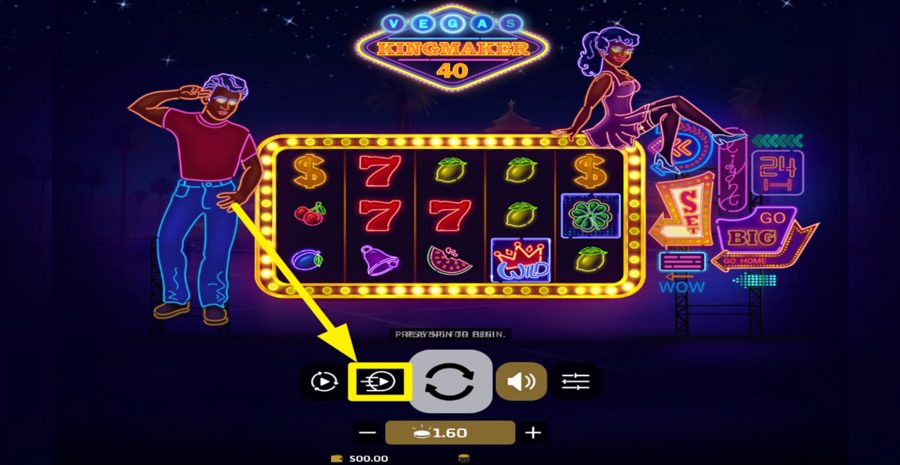The height and width of the screenshot is (465, 900).
Task: Increase bet with the plus button
Action: pyautogui.click(x=533, y=432)
